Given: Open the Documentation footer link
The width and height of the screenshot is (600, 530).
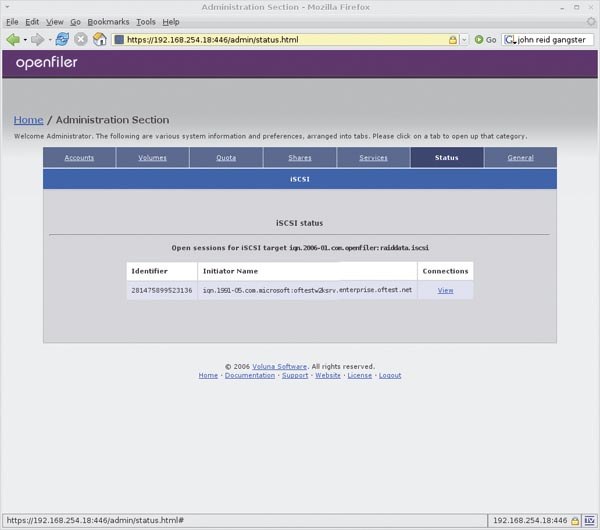Looking at the screenshot, I should [x=250, y=375].
